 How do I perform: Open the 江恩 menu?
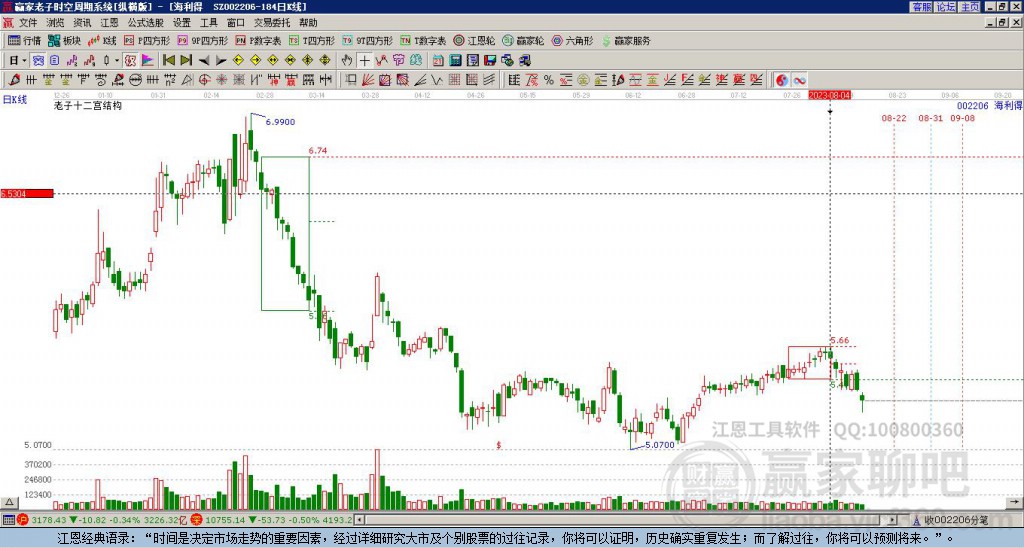109,23
